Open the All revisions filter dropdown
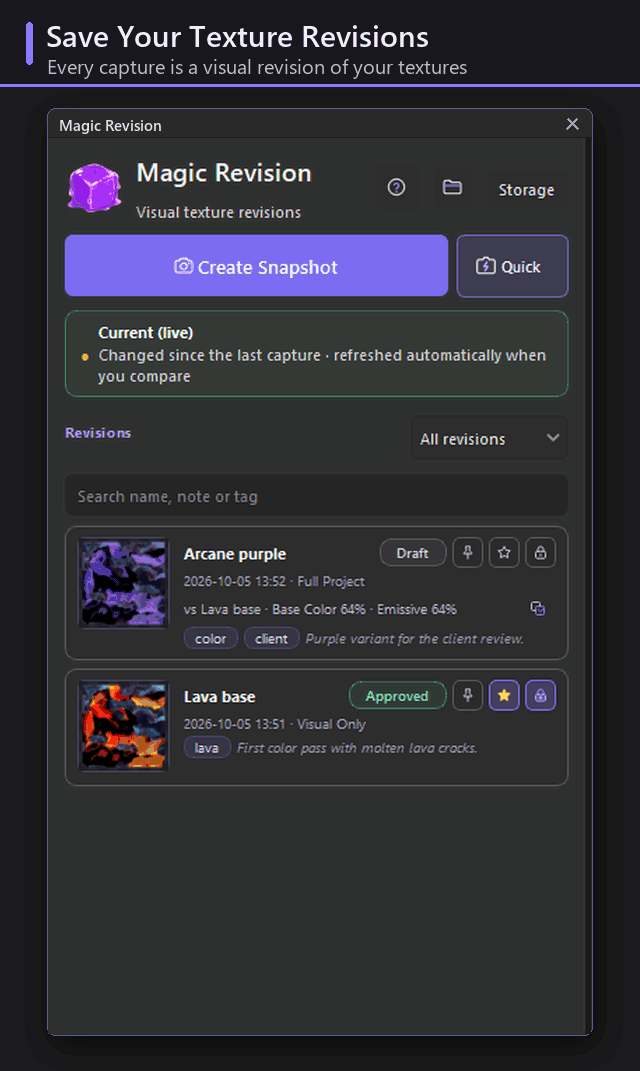The width and height of the screenshot is (640, 1071). click(x=489, y=438)
